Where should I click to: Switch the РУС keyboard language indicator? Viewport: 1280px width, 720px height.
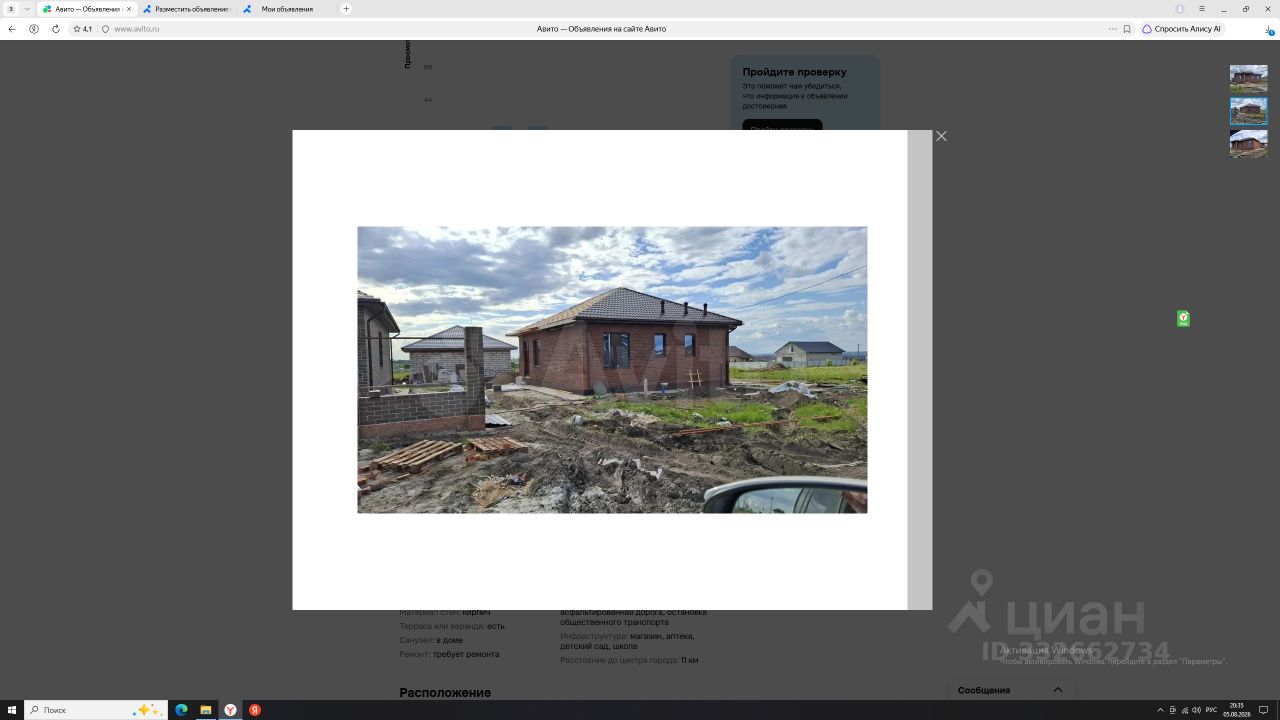click(1211, 710)
